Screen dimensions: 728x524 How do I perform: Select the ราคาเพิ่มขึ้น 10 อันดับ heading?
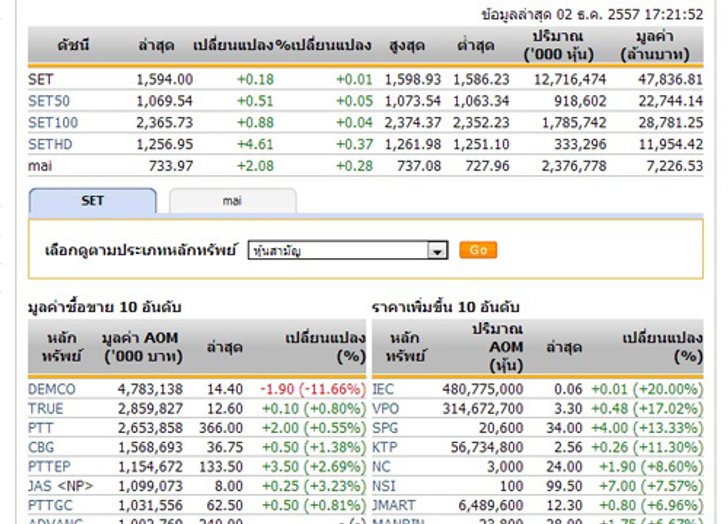[445, 307]
